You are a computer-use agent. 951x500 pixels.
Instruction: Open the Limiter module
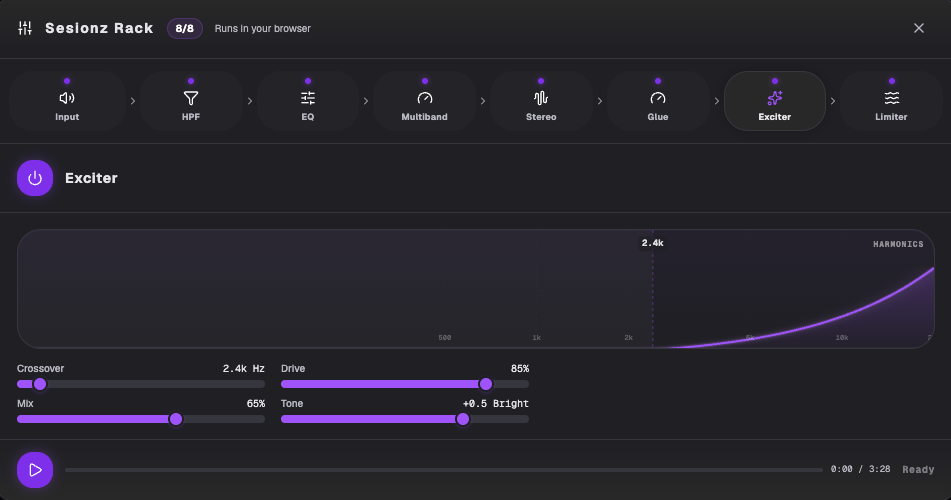891,101
